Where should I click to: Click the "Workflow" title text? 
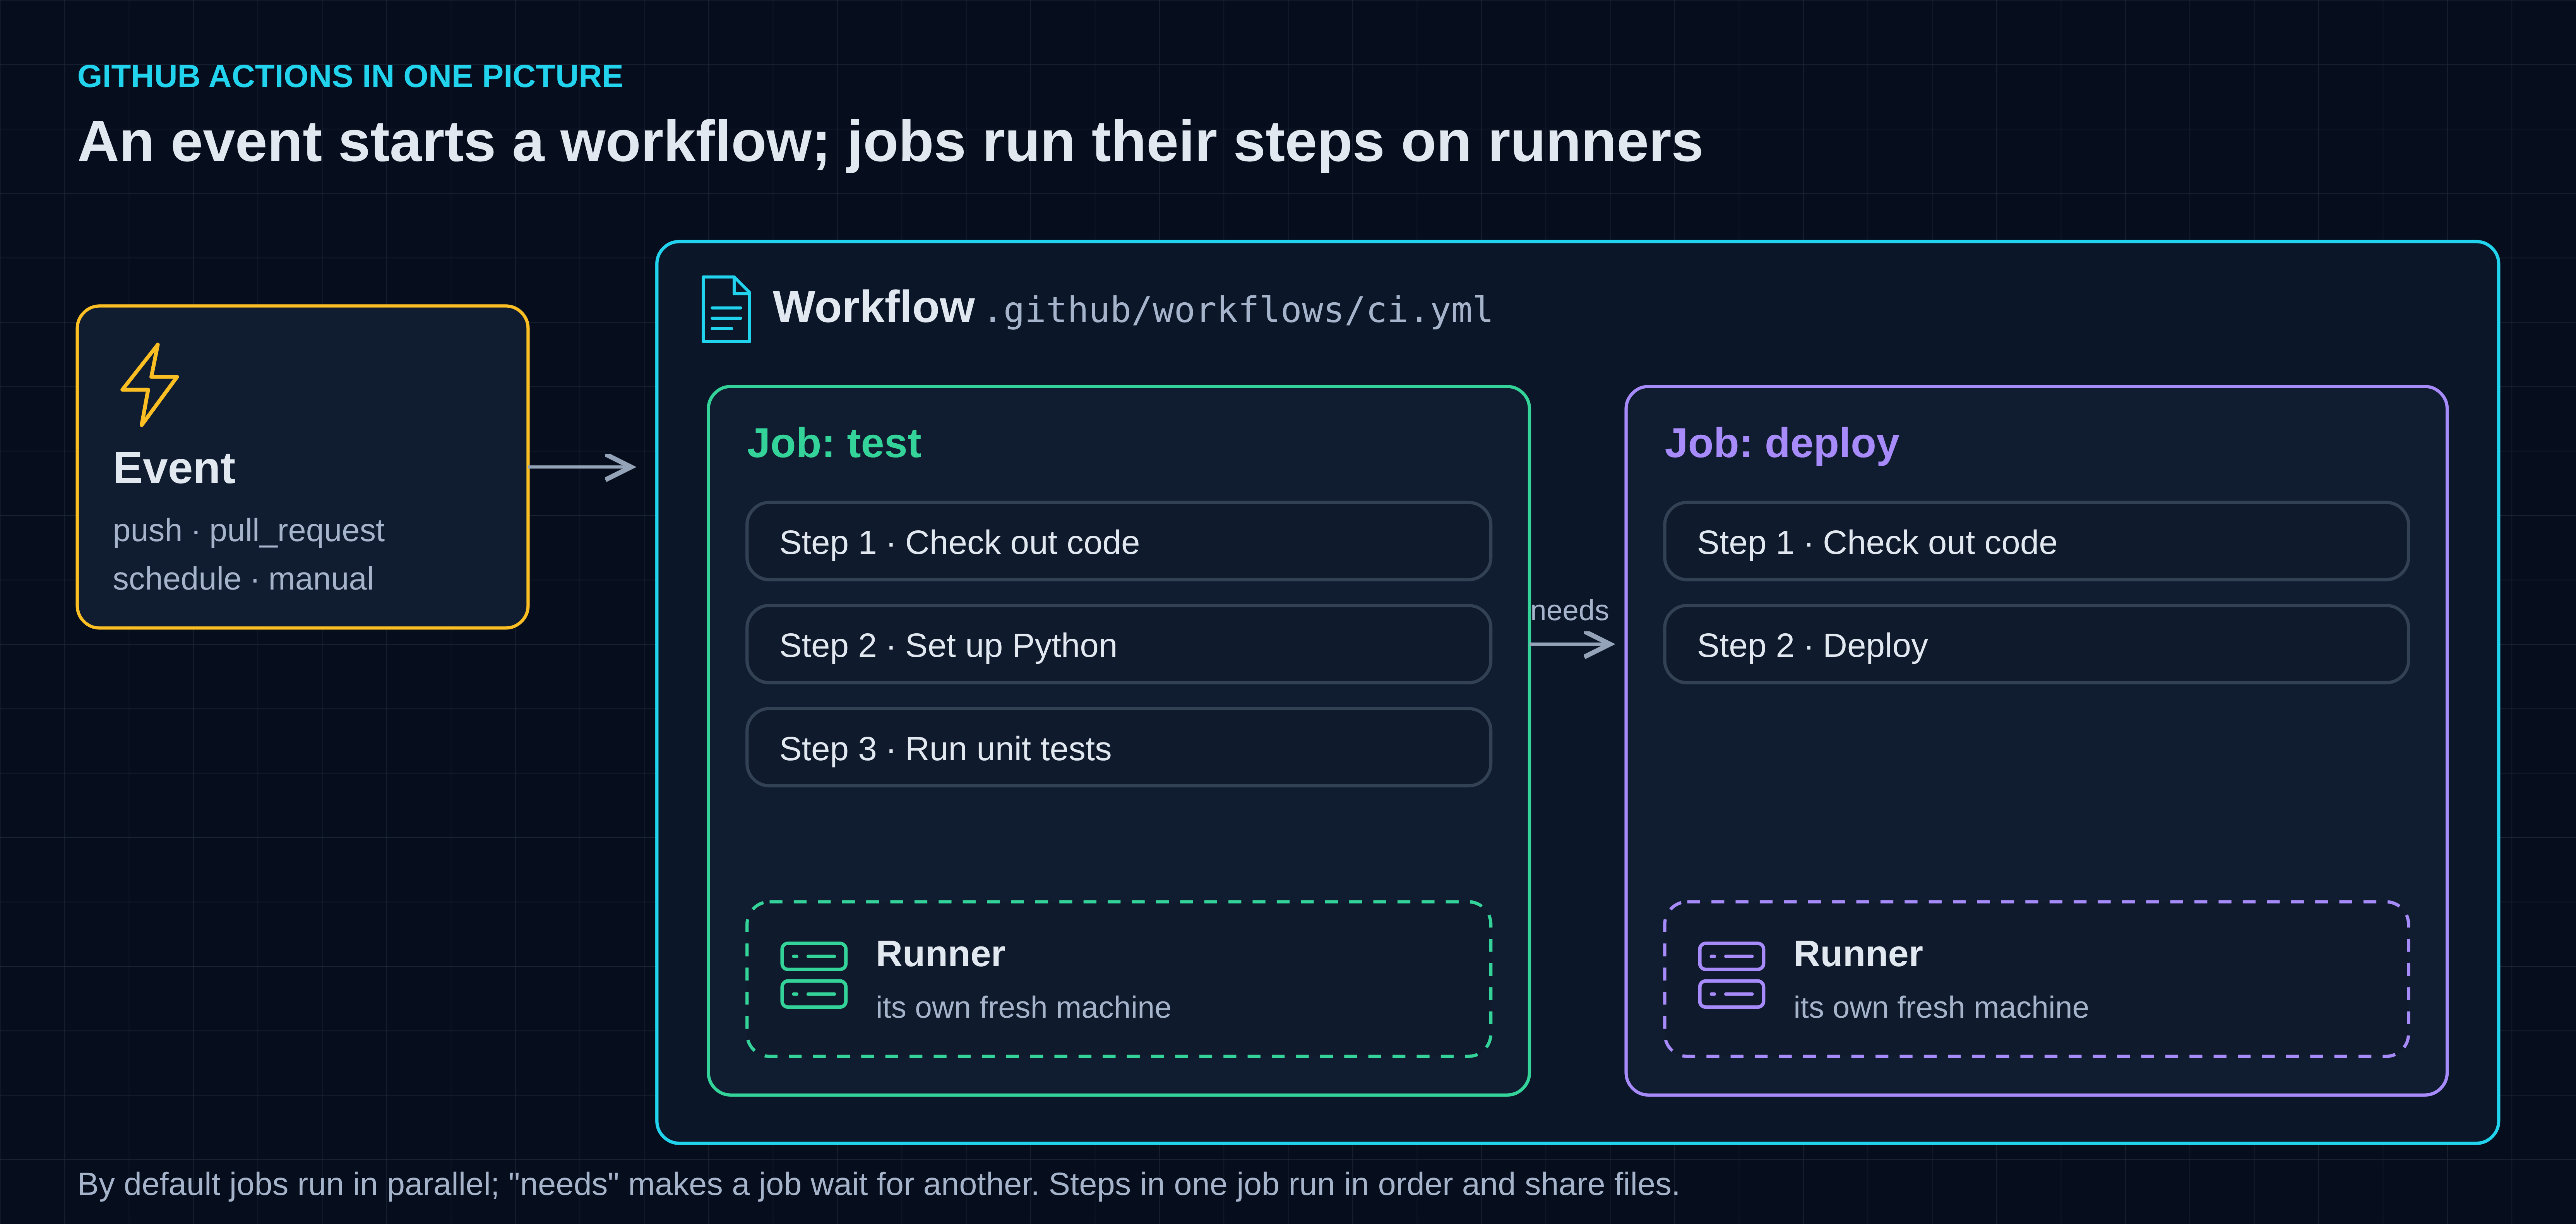[x=873, y=307]
